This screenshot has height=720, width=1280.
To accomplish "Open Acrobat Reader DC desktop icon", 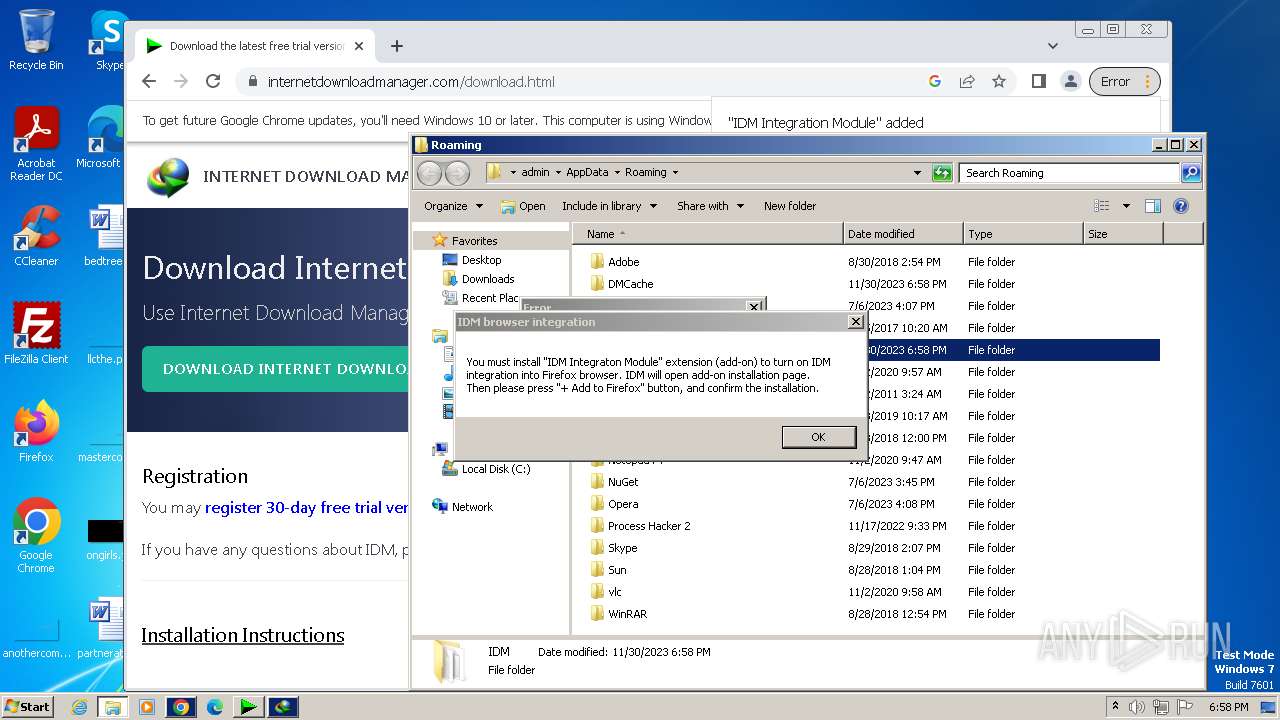I will pos(36,144).
